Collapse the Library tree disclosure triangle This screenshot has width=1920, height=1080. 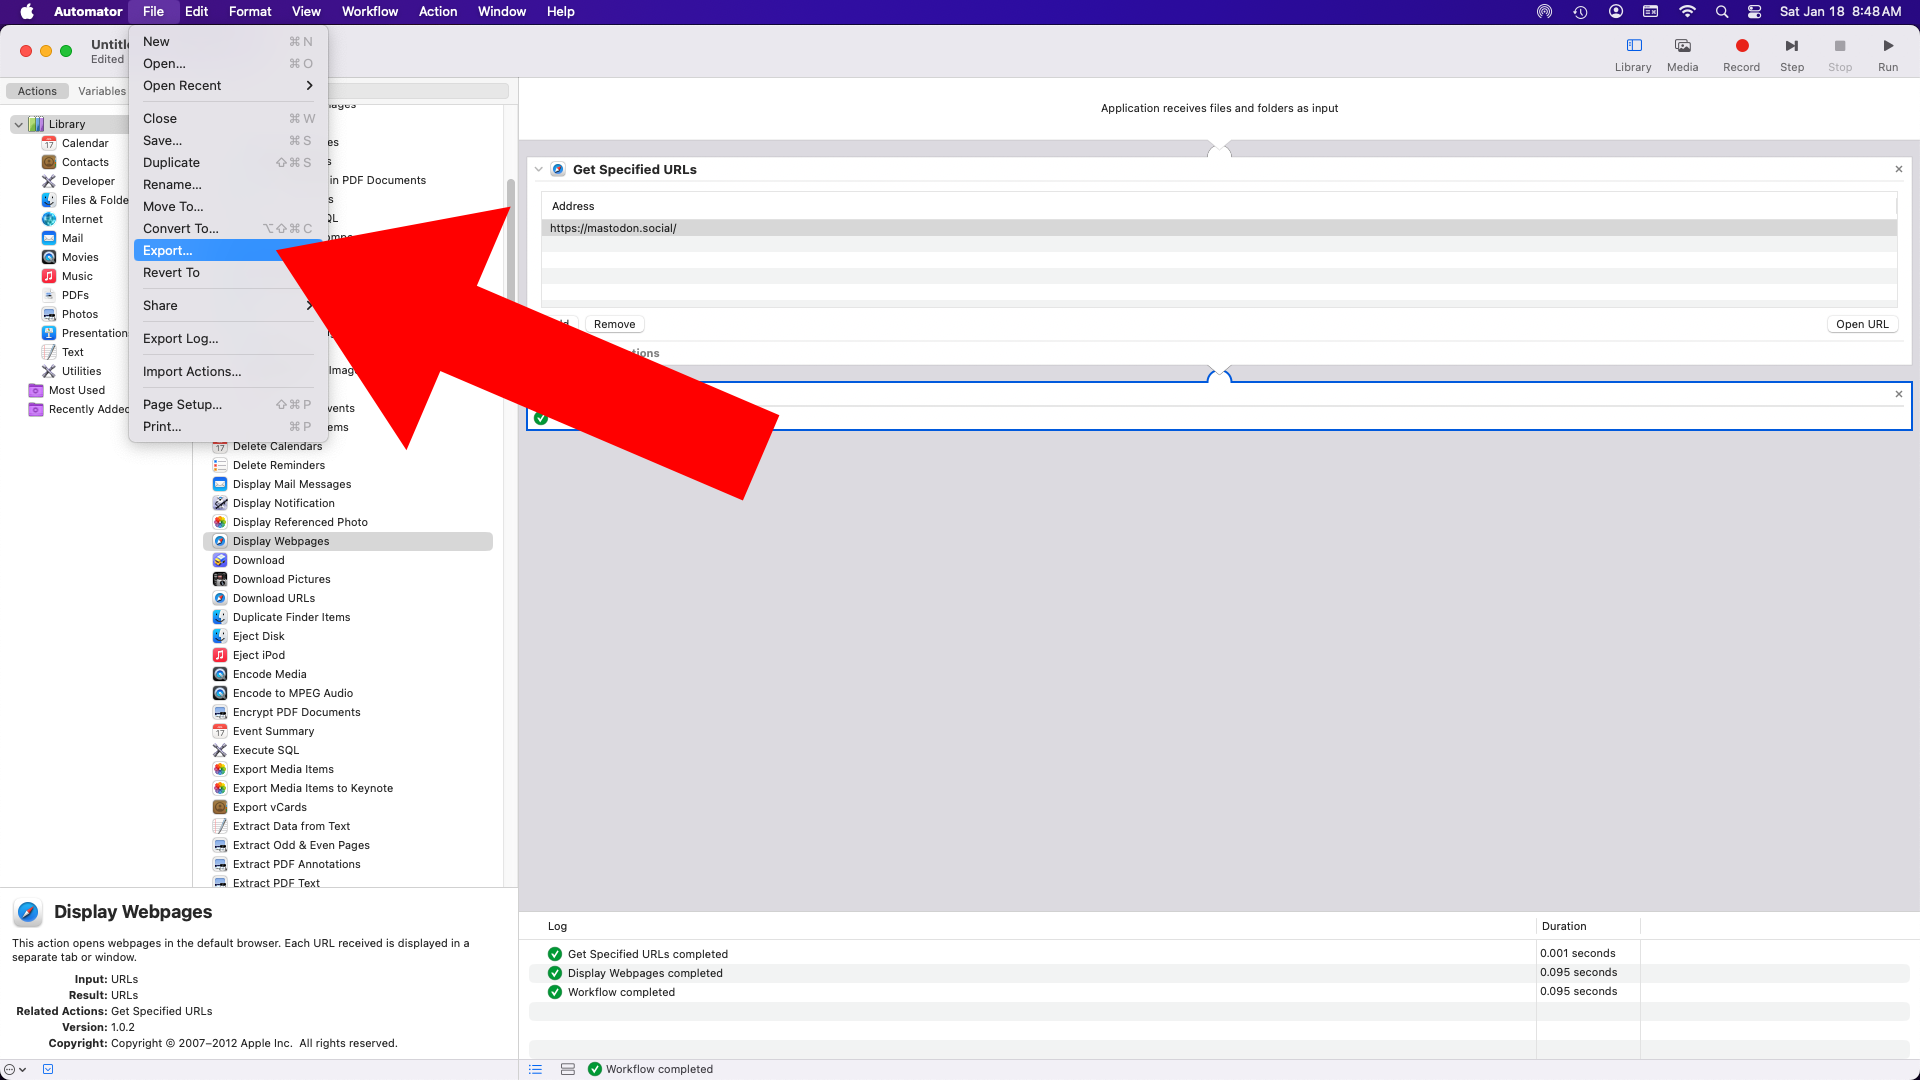tap(18, 124)
